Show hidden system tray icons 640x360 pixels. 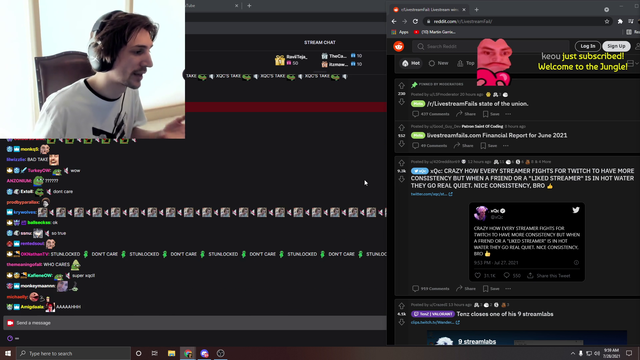point(573,353)
